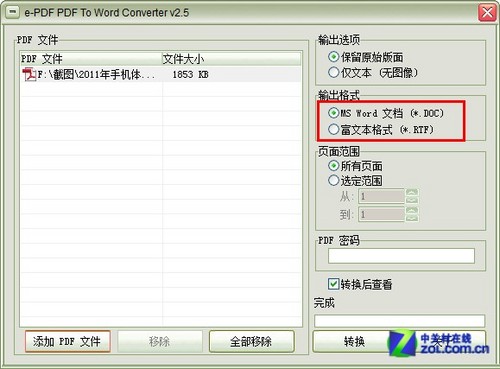Click the 全部移除 button
The height and width of the screenshot is (369, 500).
coord(252,341)
